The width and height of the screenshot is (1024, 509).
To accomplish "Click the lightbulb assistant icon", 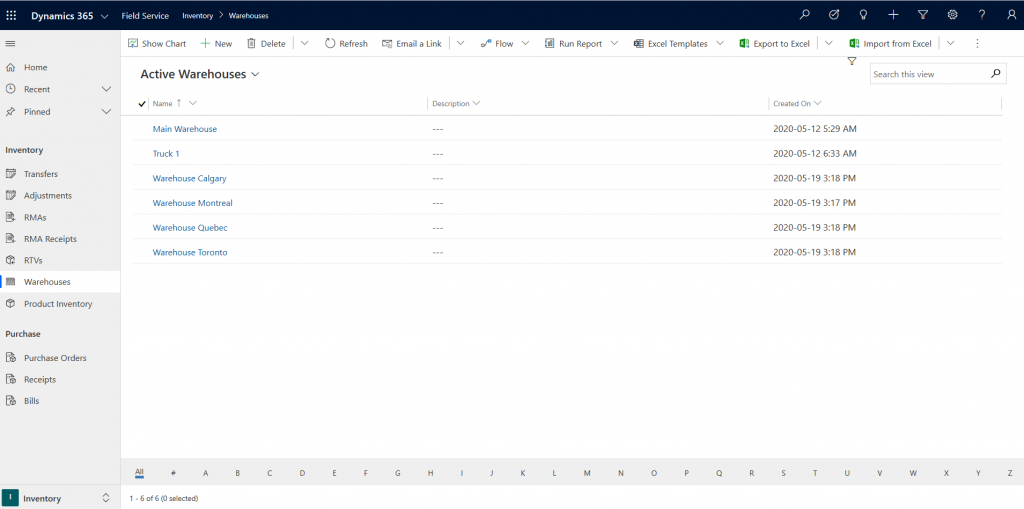I will click(863, 15).
